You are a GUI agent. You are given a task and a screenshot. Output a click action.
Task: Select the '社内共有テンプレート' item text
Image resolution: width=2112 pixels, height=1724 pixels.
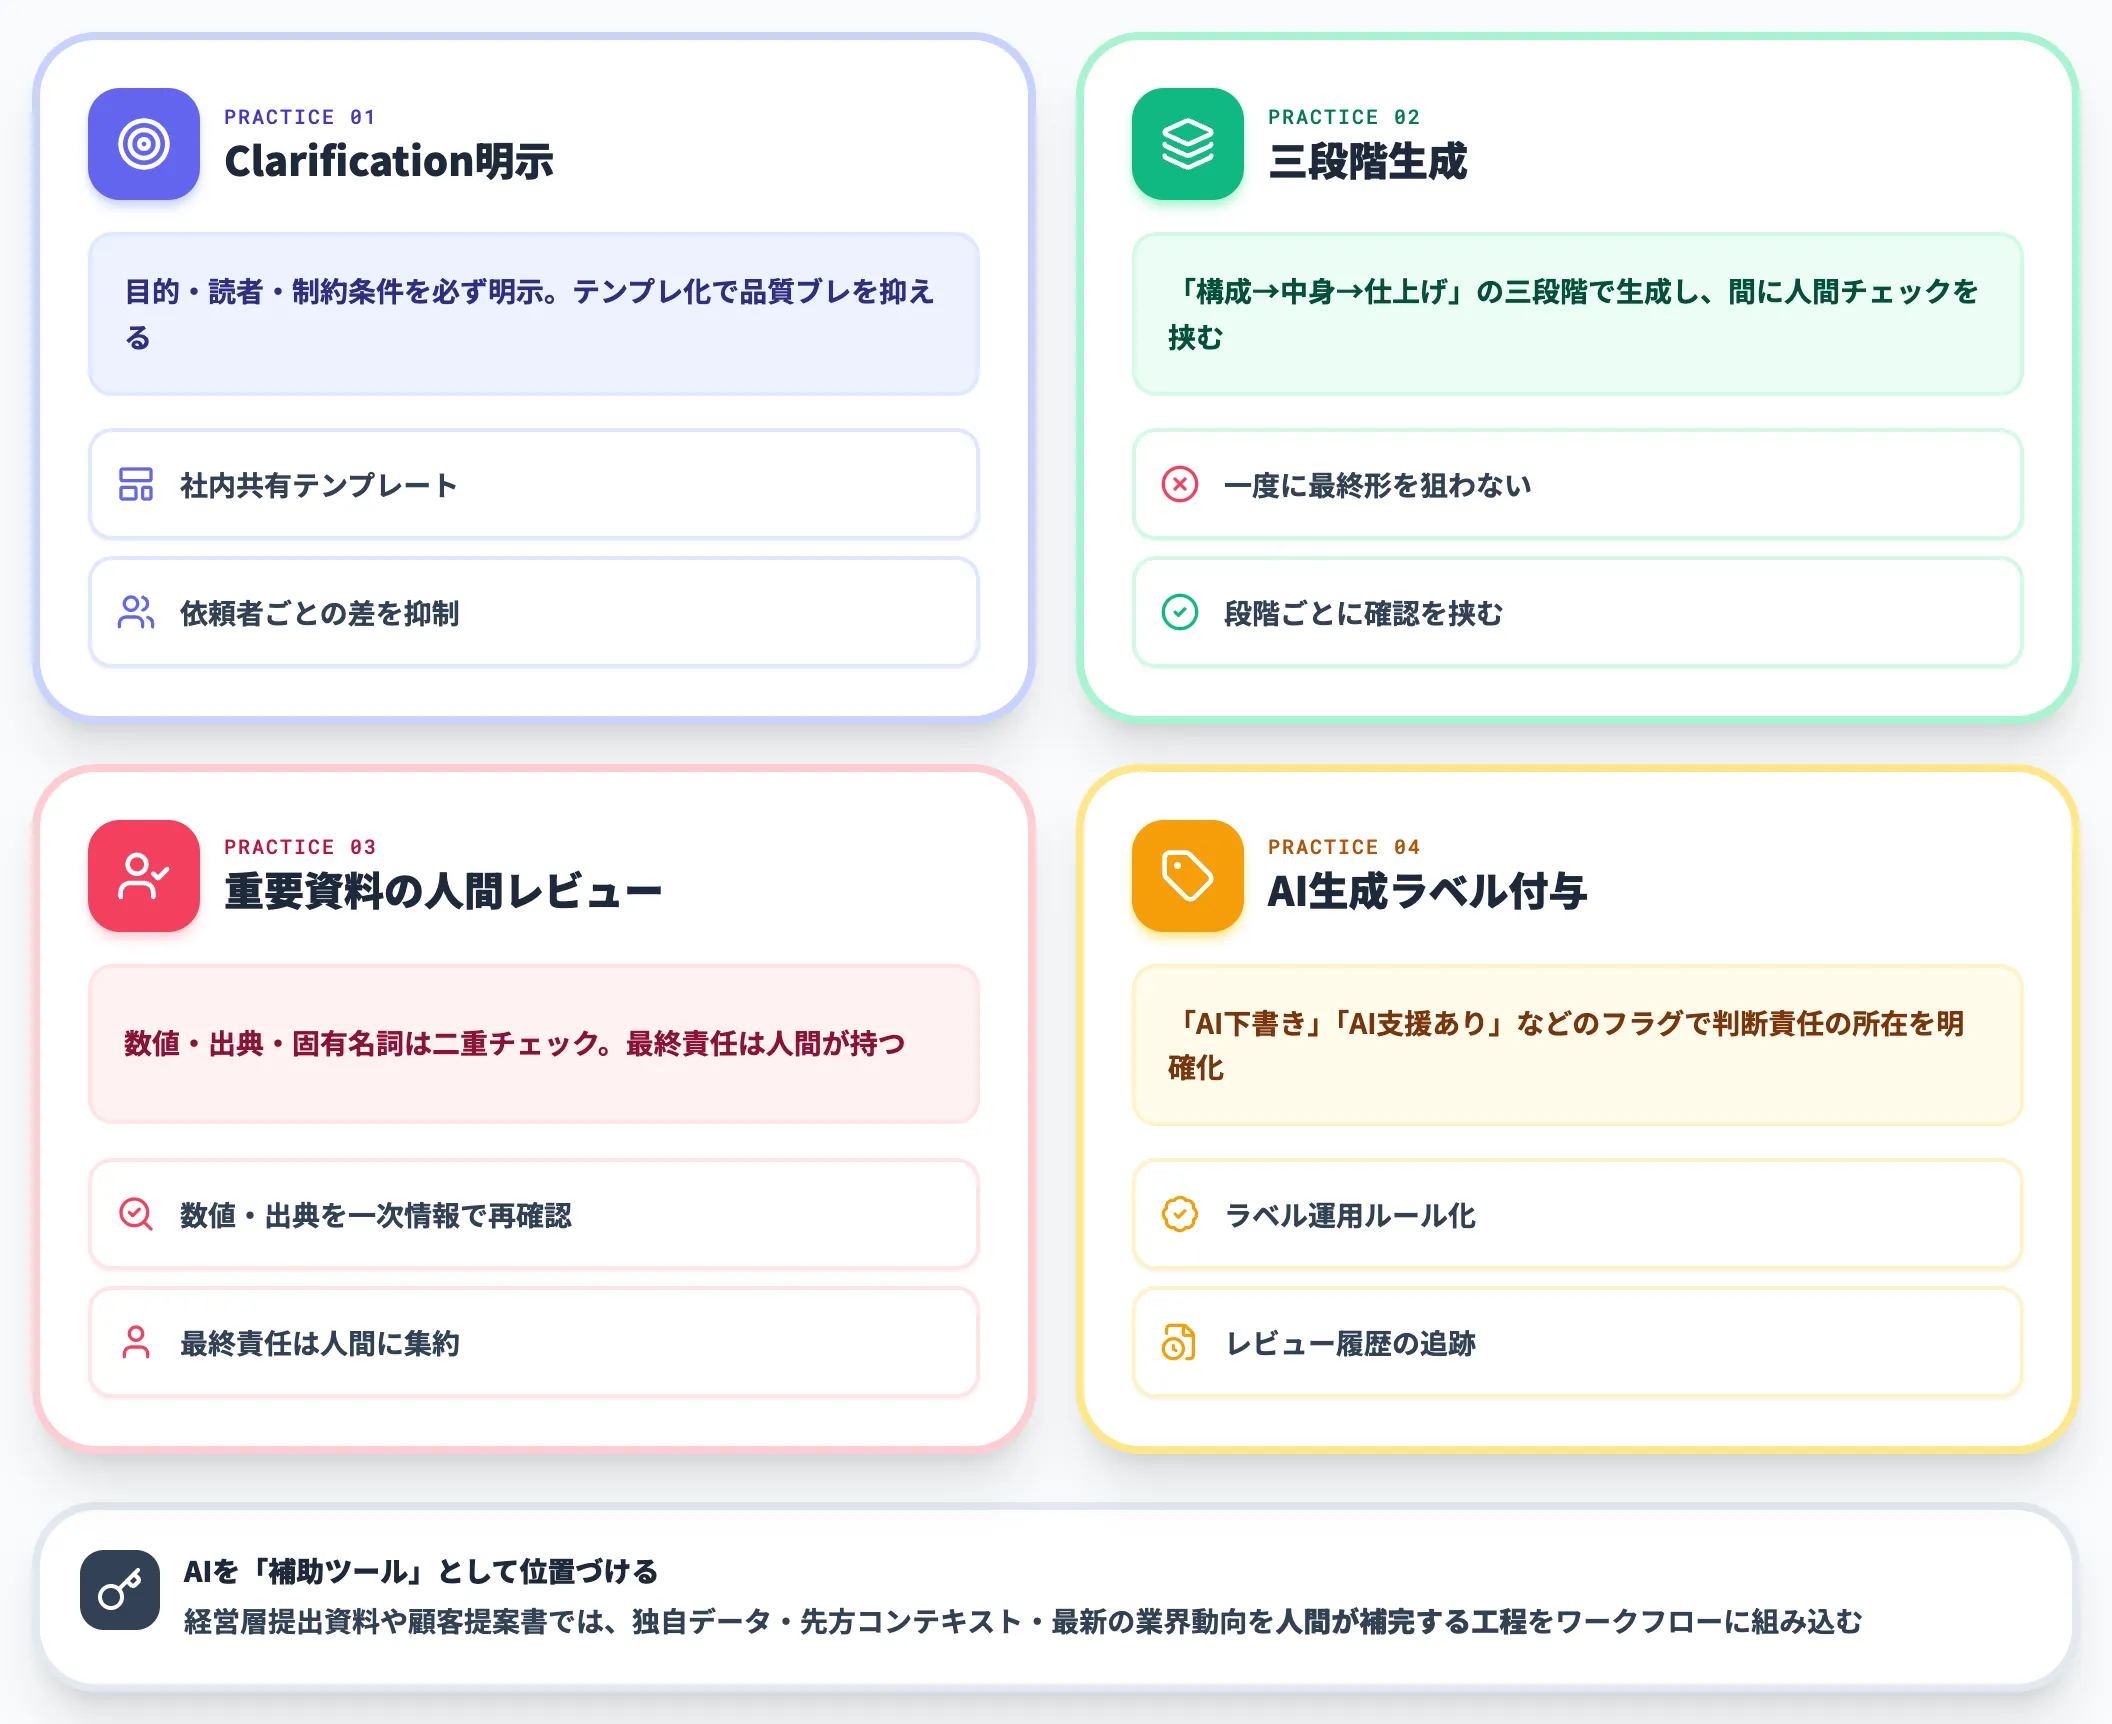click(x=319, y=485)
